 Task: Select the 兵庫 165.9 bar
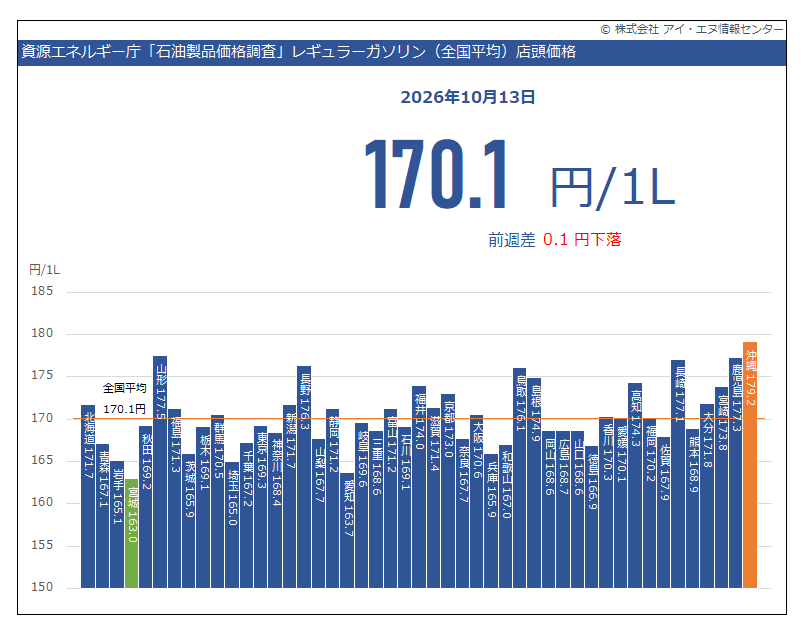491,521
